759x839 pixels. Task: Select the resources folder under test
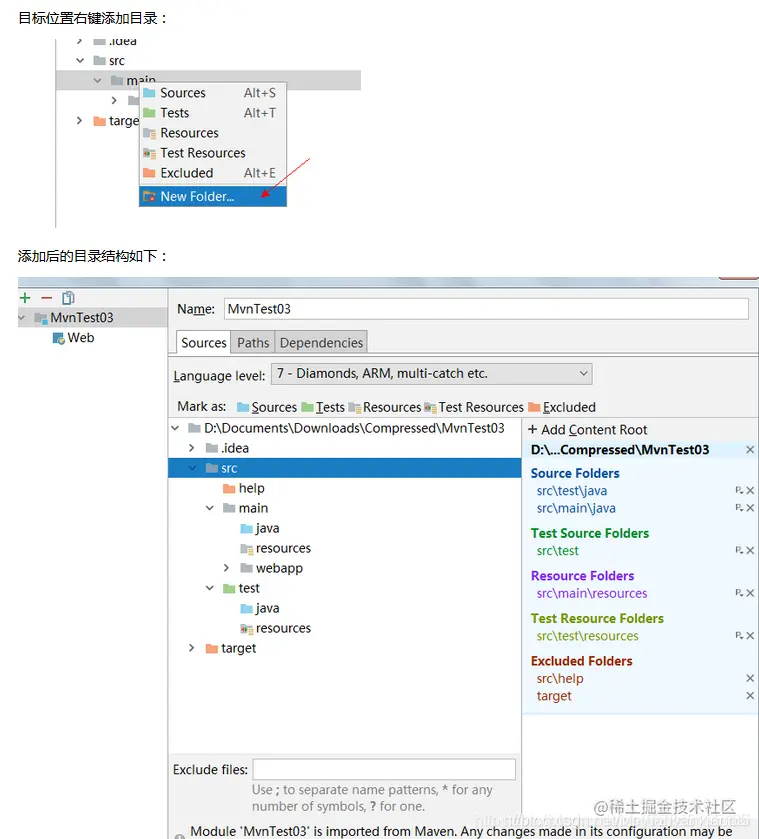(275, 628)
